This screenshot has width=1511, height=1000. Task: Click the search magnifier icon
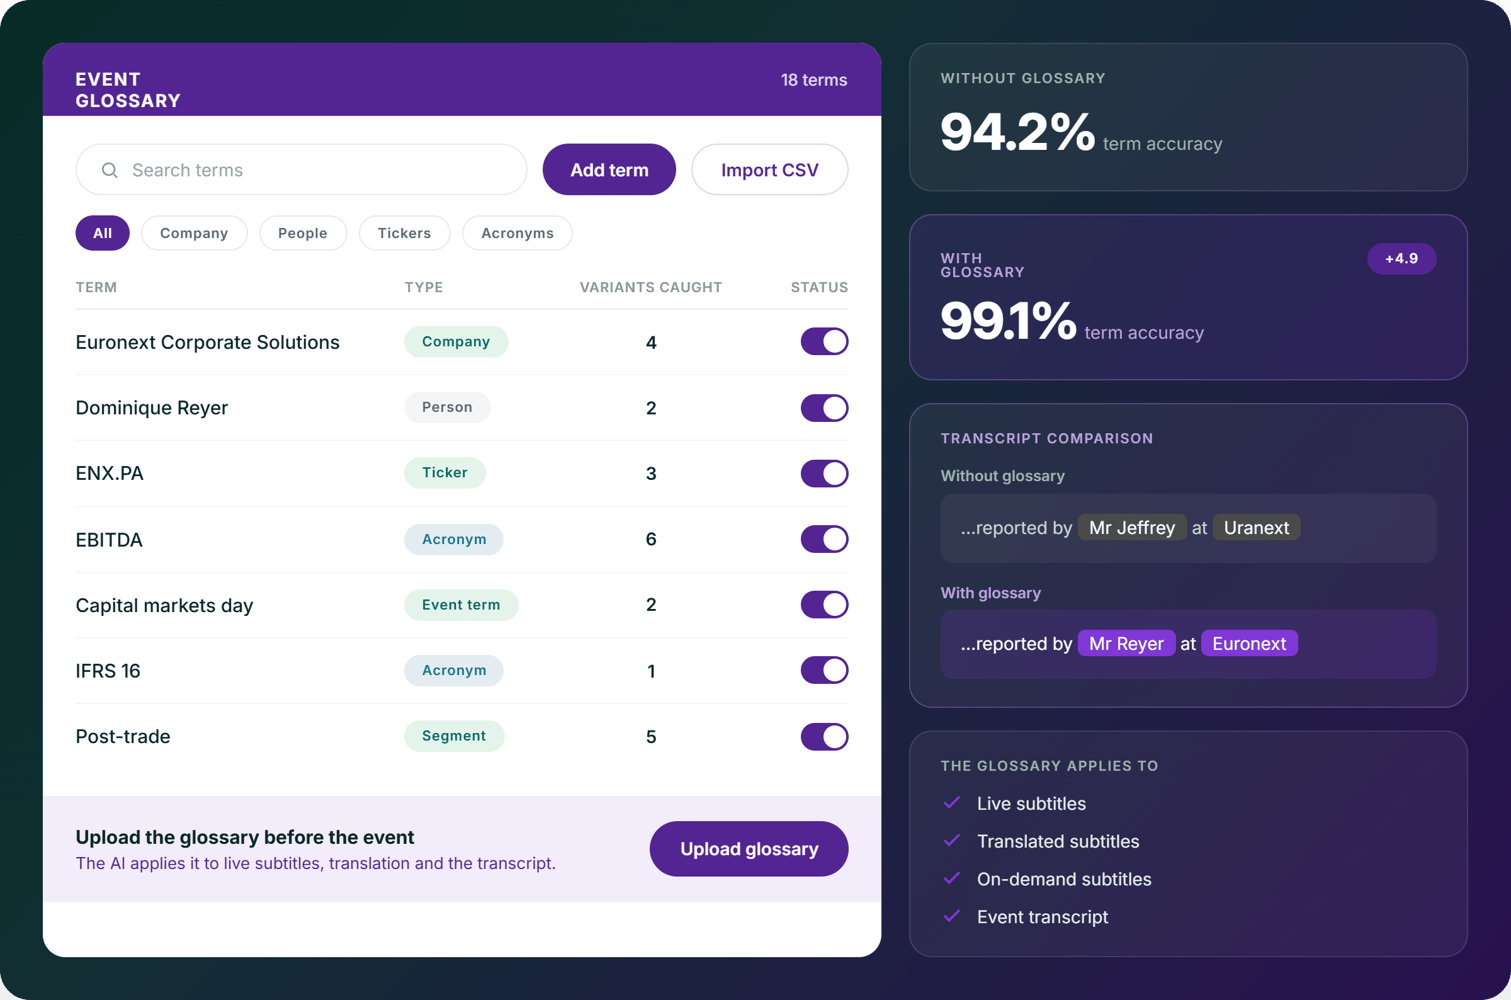(110, 170)
